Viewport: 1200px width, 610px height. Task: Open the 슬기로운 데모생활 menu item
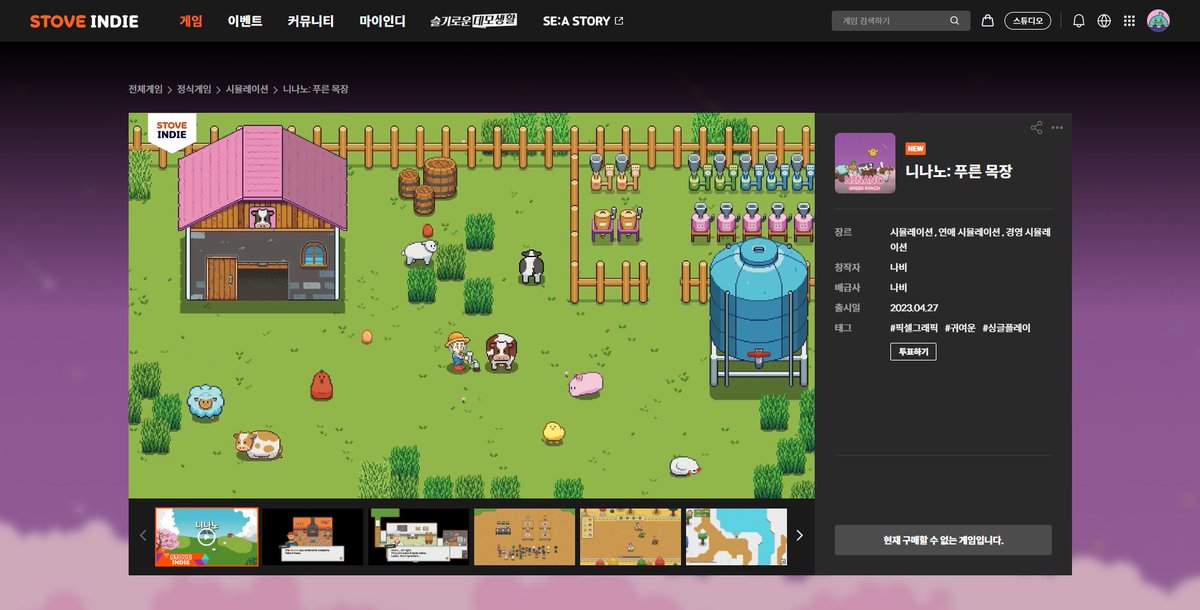point(474,20)
